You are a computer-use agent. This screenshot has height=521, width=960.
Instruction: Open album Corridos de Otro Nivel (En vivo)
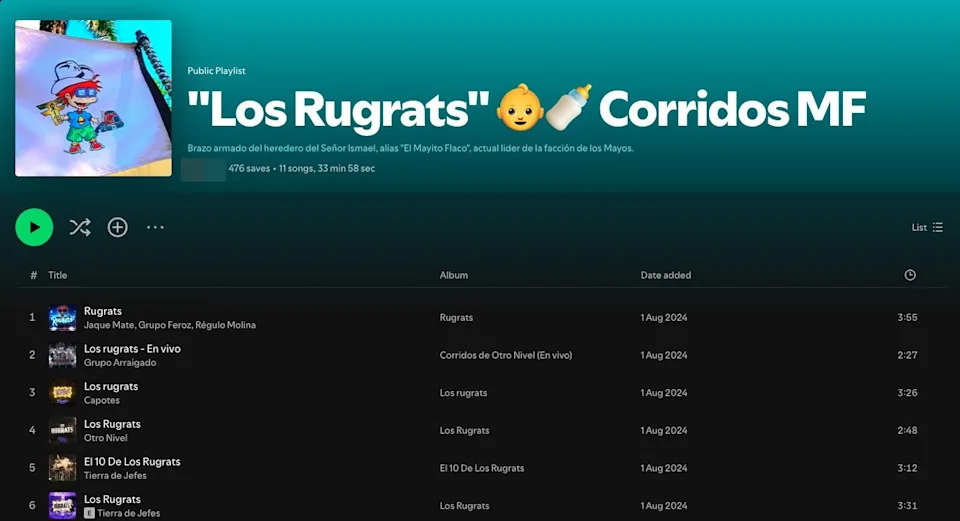[x=506, y=355]
